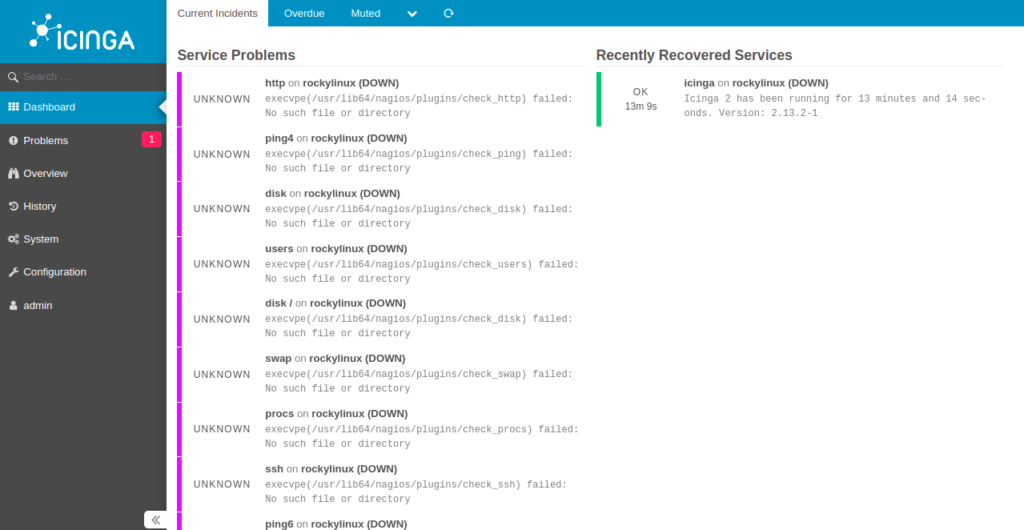Select the Current Incidents tab

[217, 13]
